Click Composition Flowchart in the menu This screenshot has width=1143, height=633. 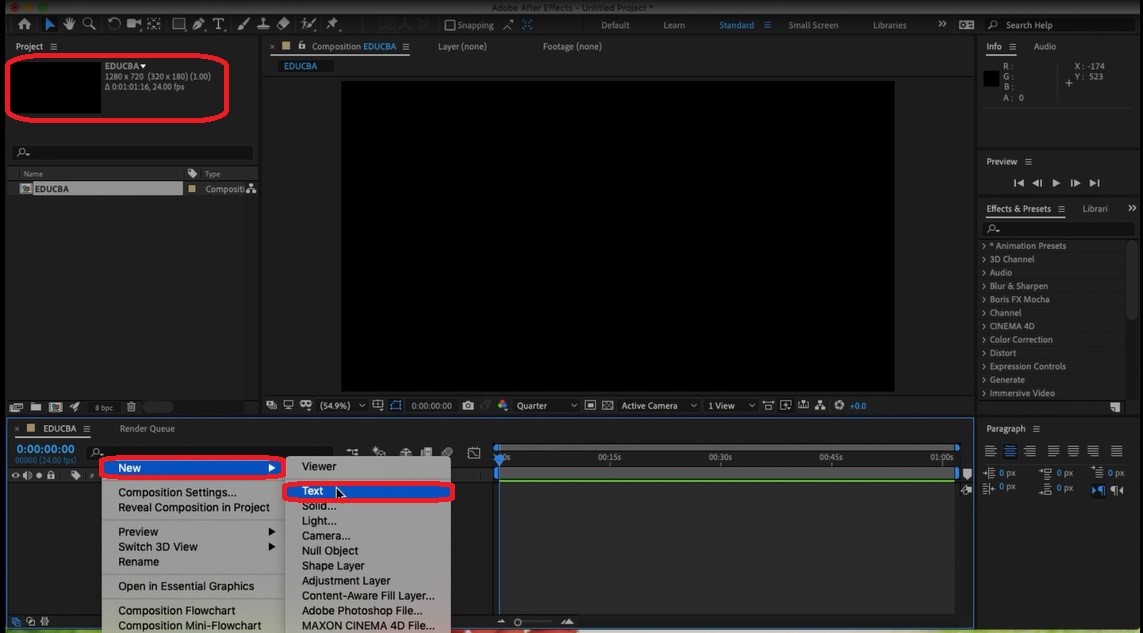176,610
